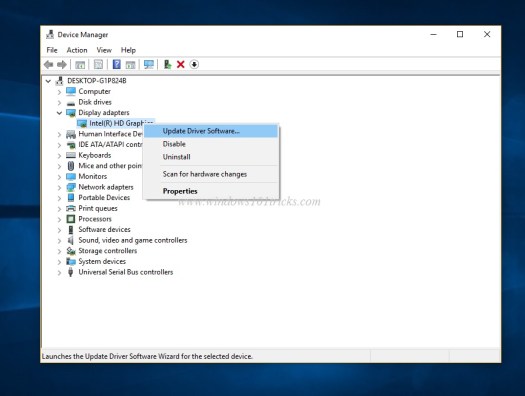The height and width of the screenshot is (396, 525).
Task: Expand the Print queues category
Action: [x=59, y=209]
